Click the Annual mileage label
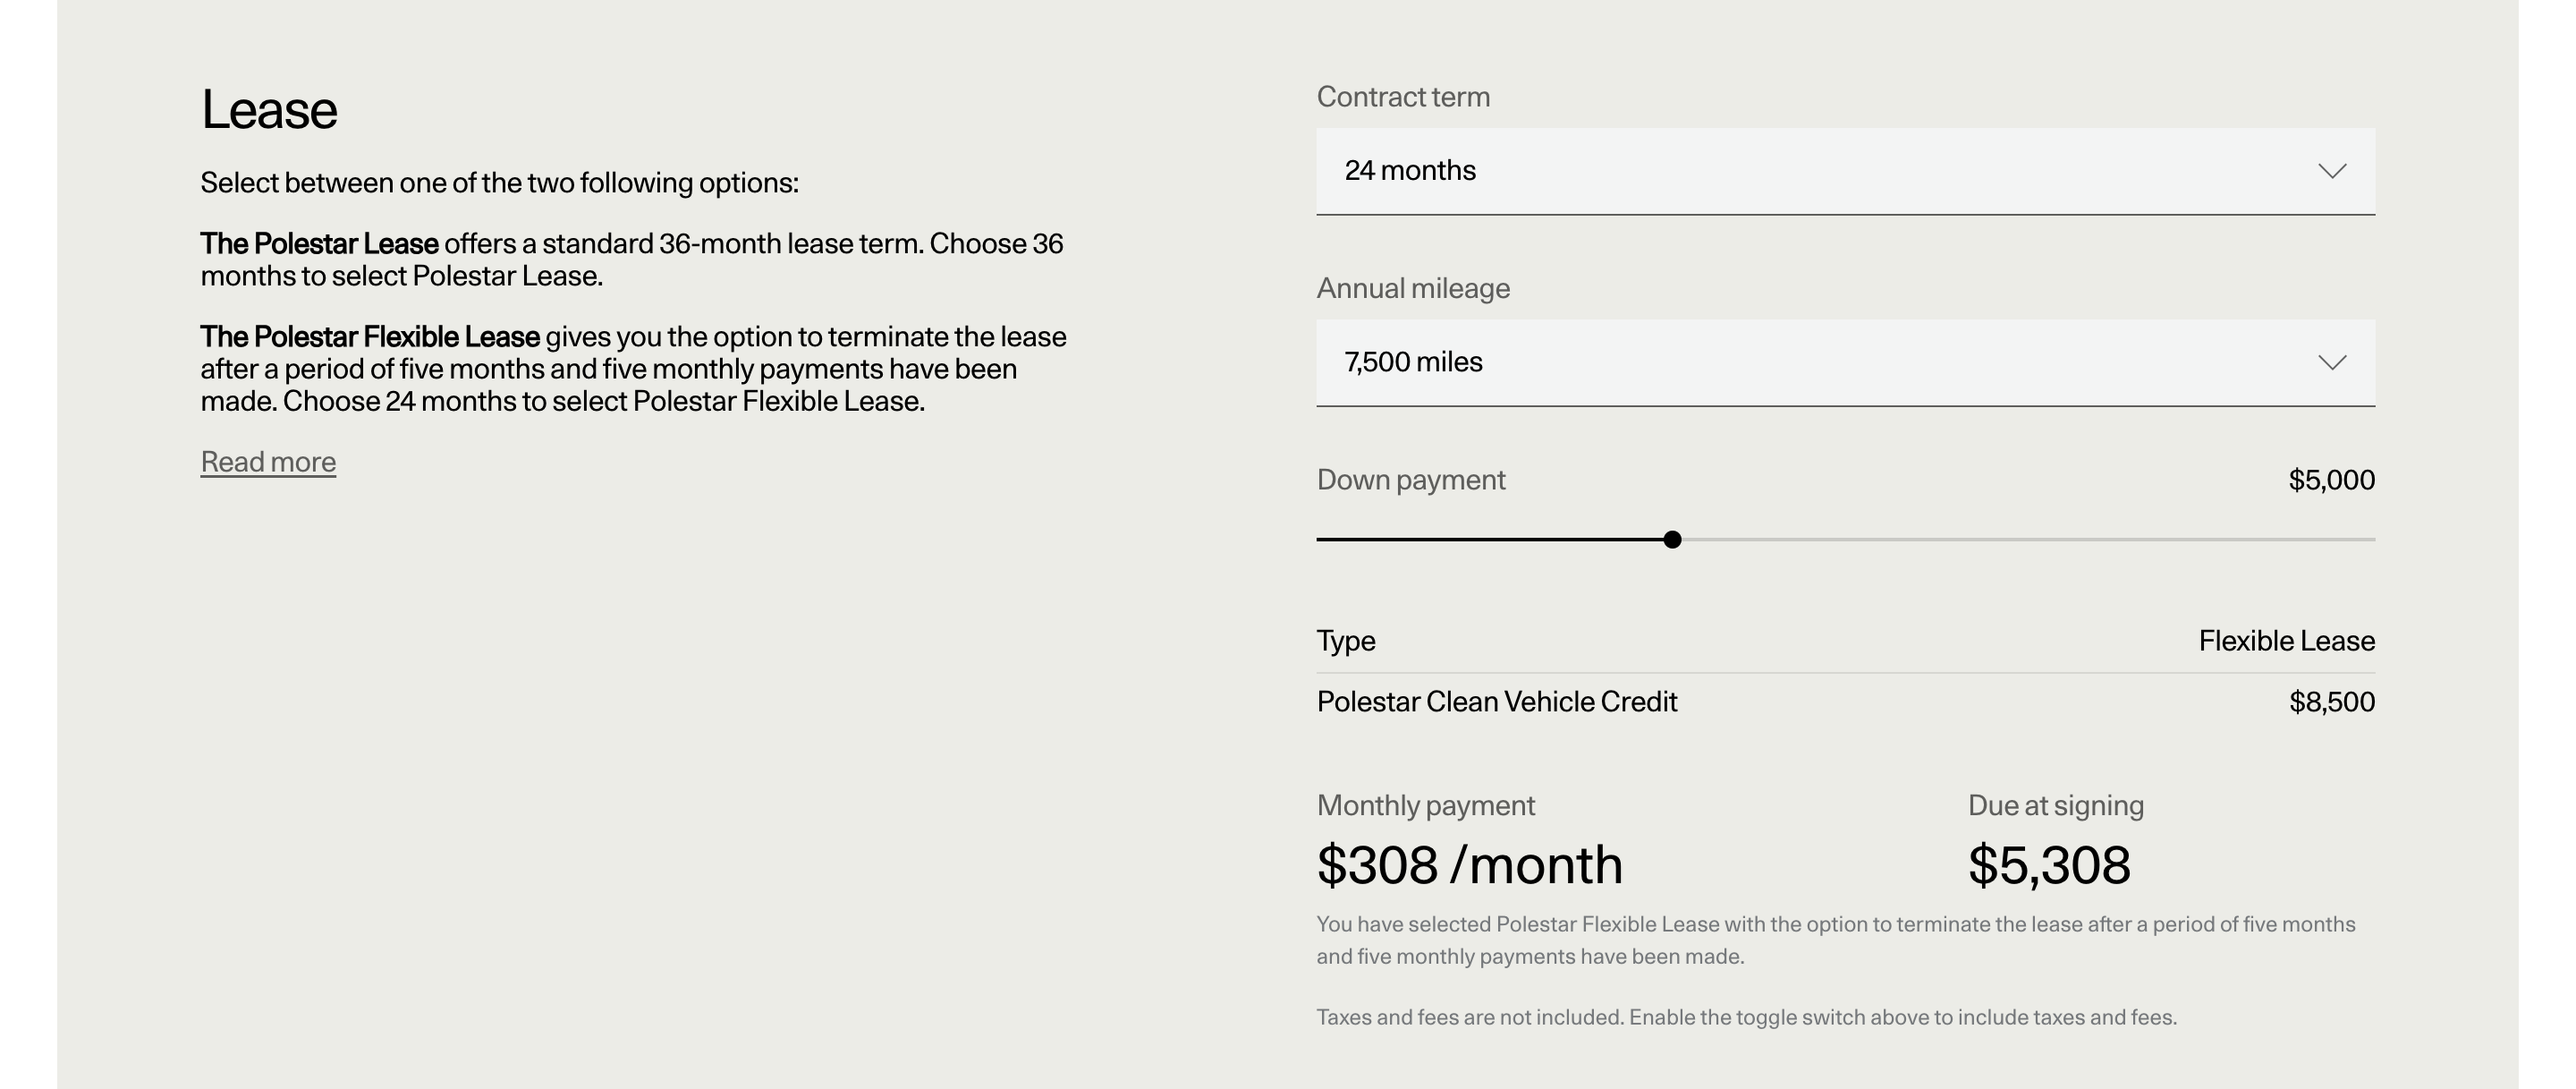 [1412, 289]
